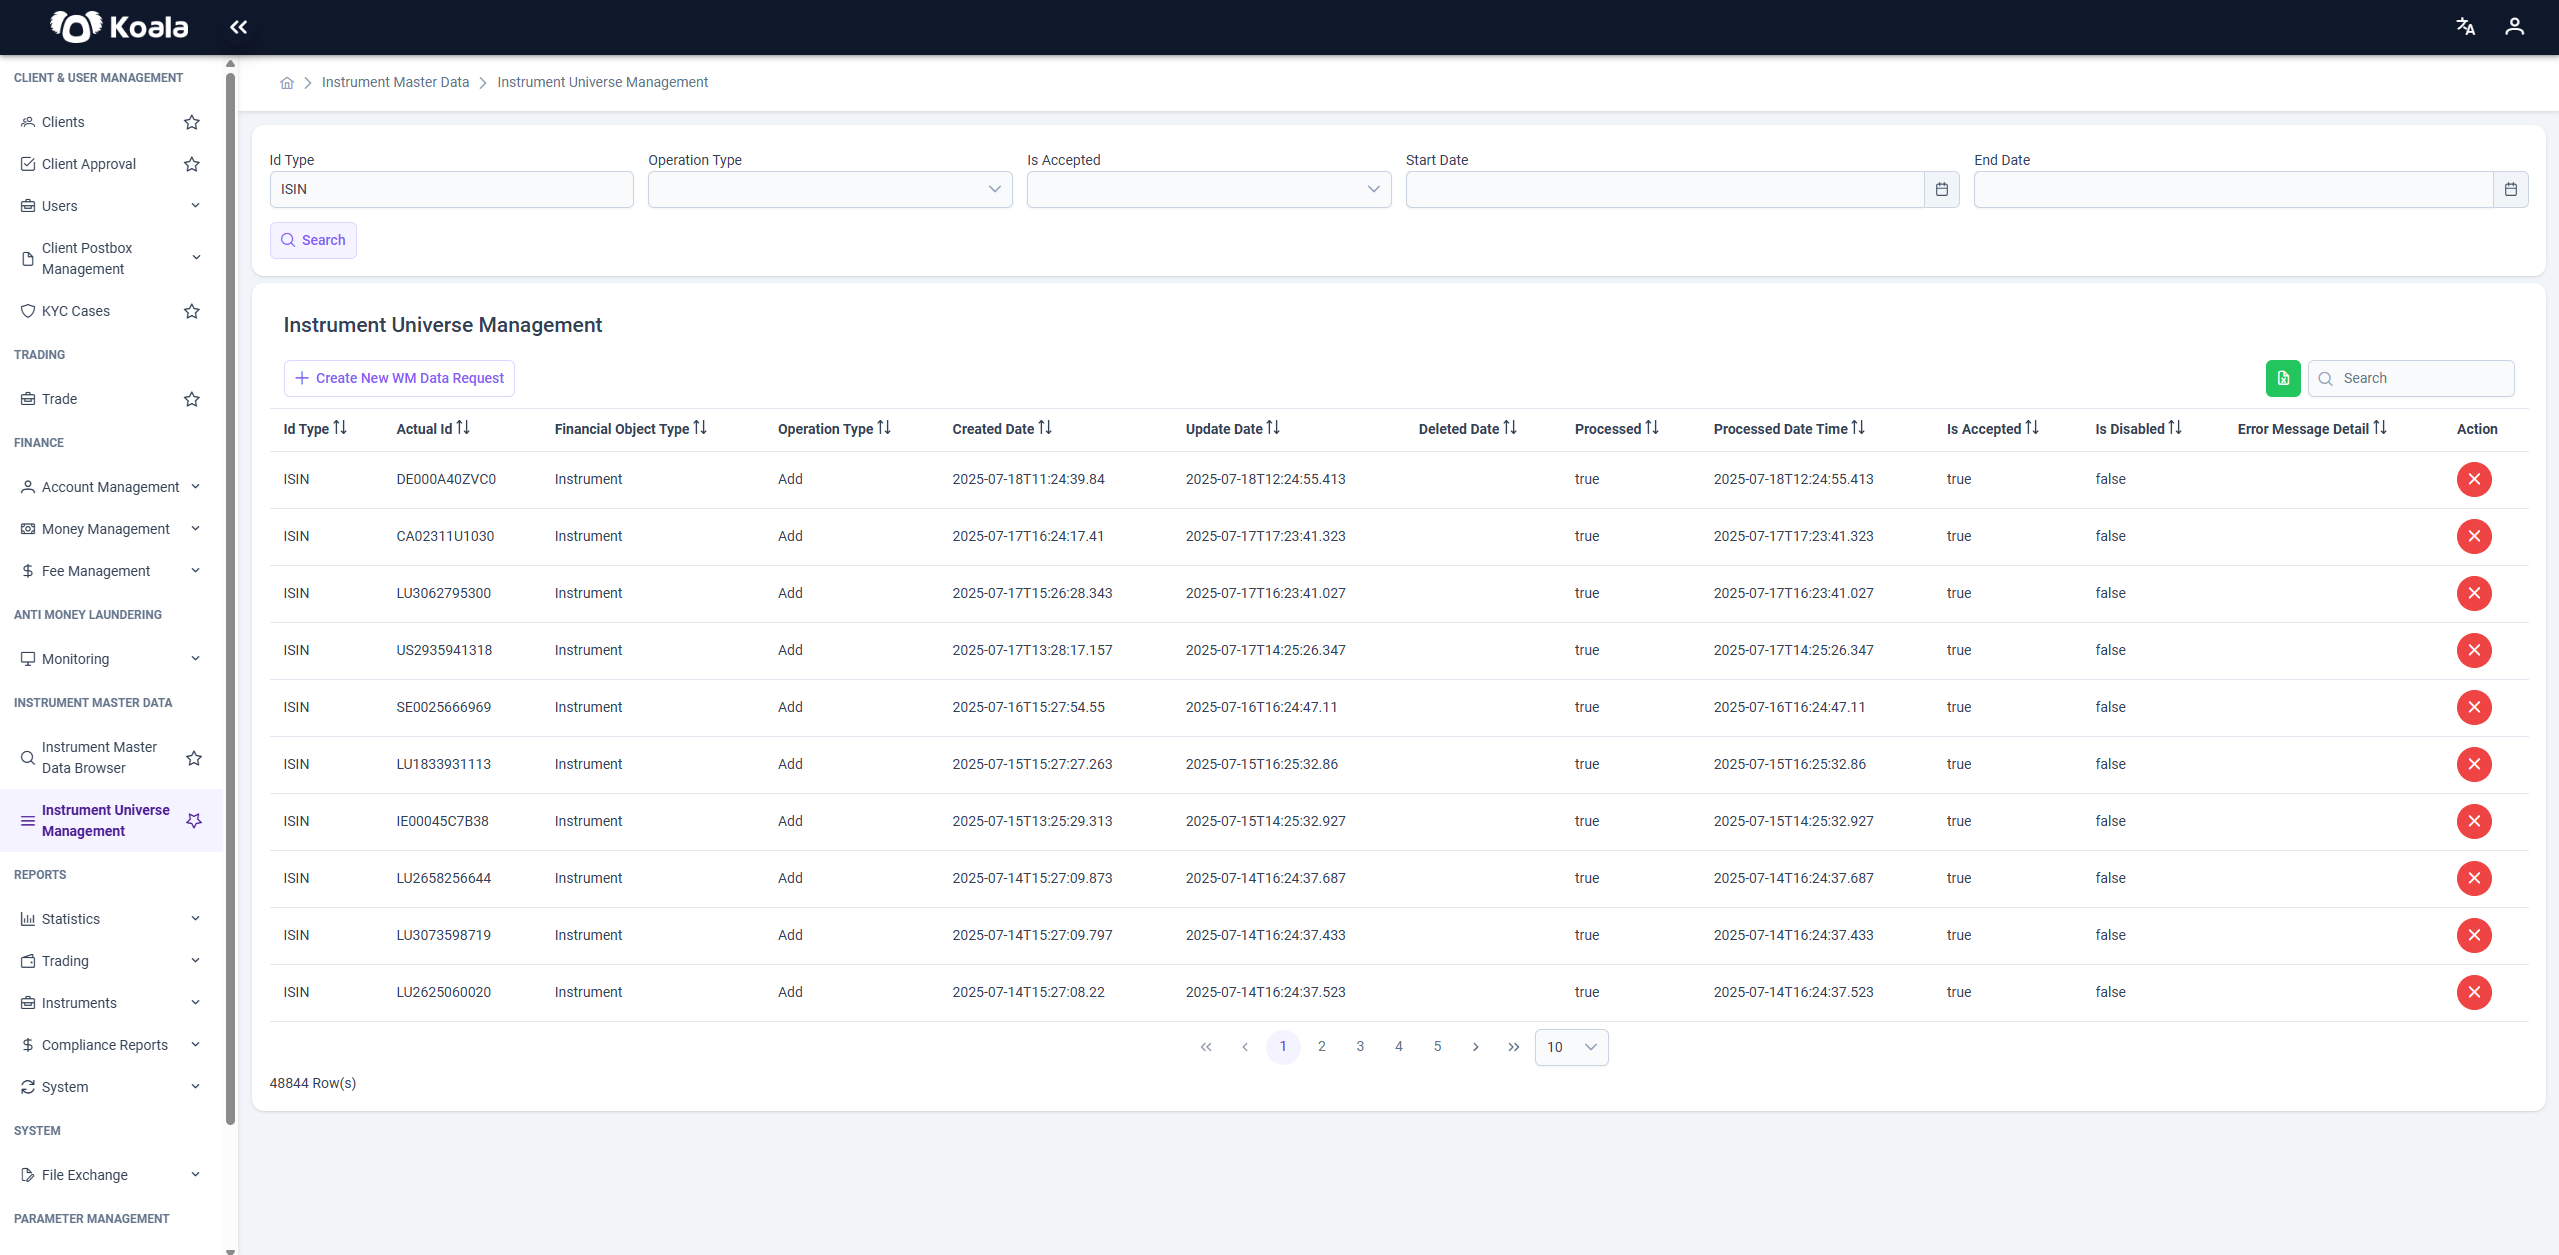Sort by Created Date column arrows
The image size is (2559, 1255).
(x=1045, y=428)
